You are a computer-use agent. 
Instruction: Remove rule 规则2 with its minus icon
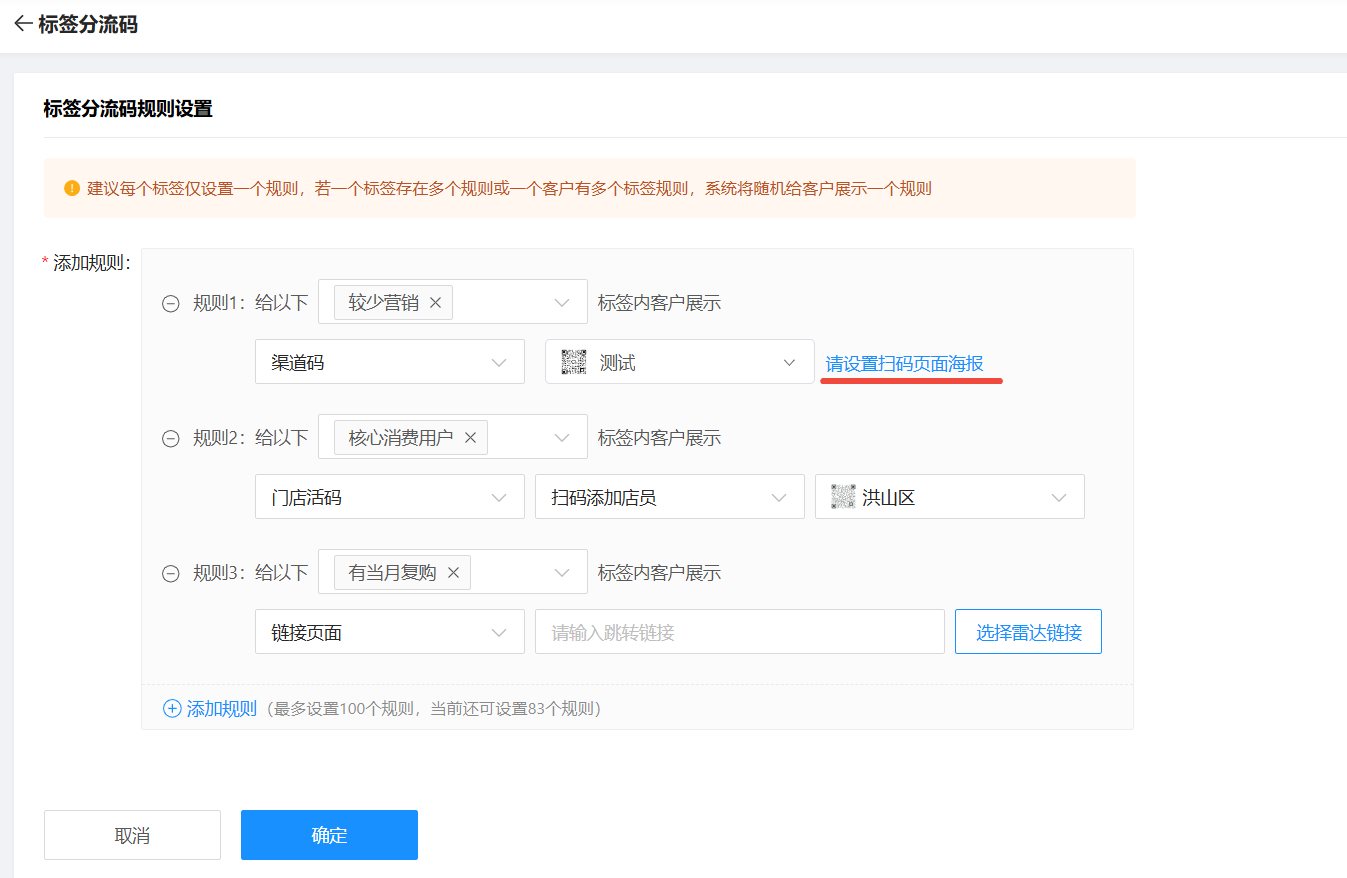pyautogui.click(x=171, y=439)
